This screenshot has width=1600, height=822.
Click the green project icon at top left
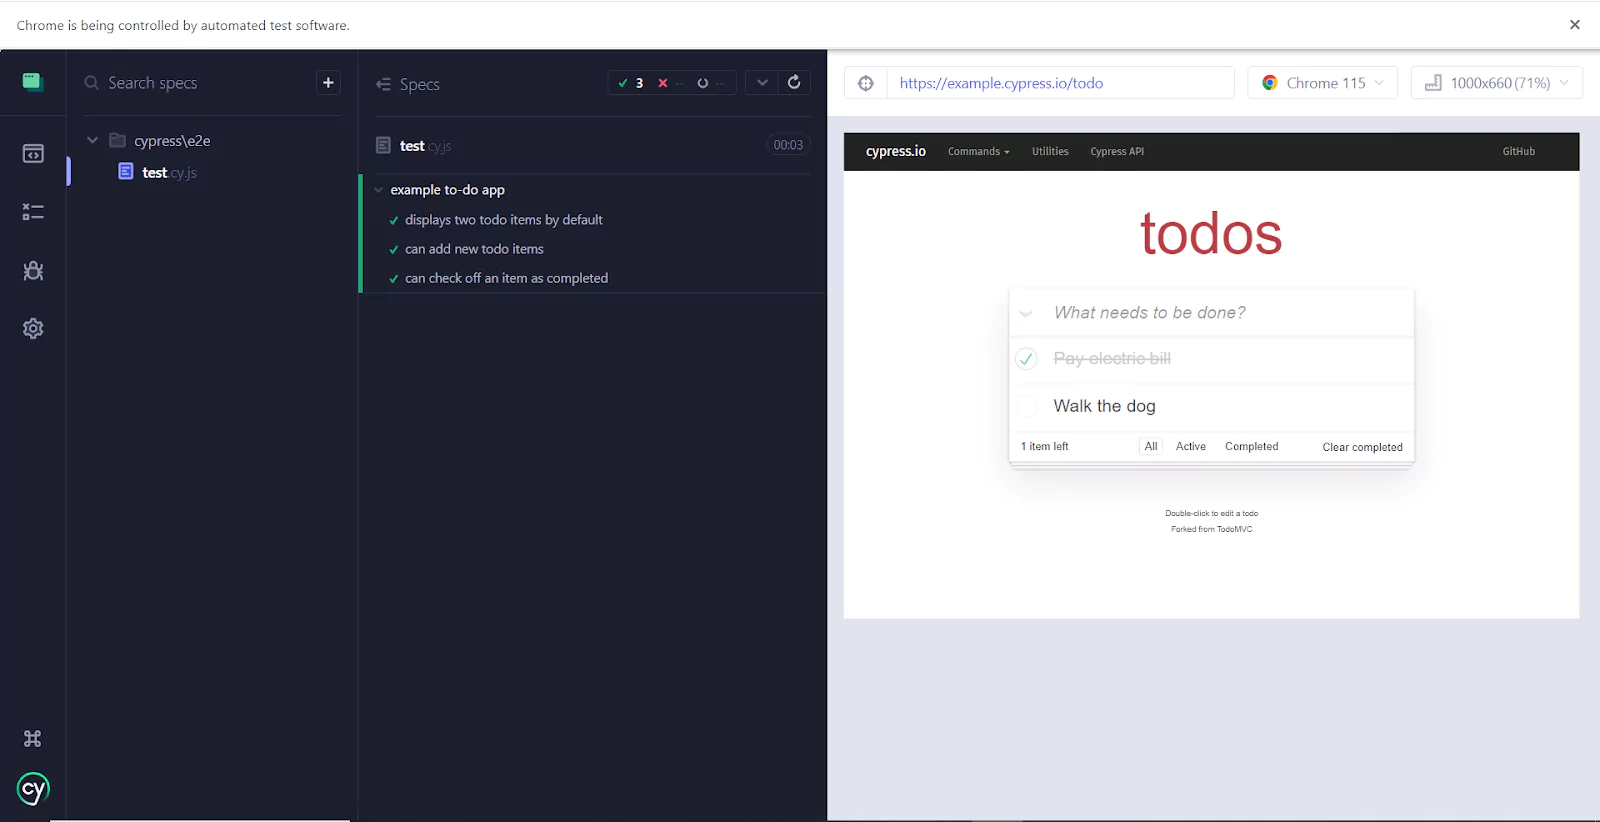(33, 82)
